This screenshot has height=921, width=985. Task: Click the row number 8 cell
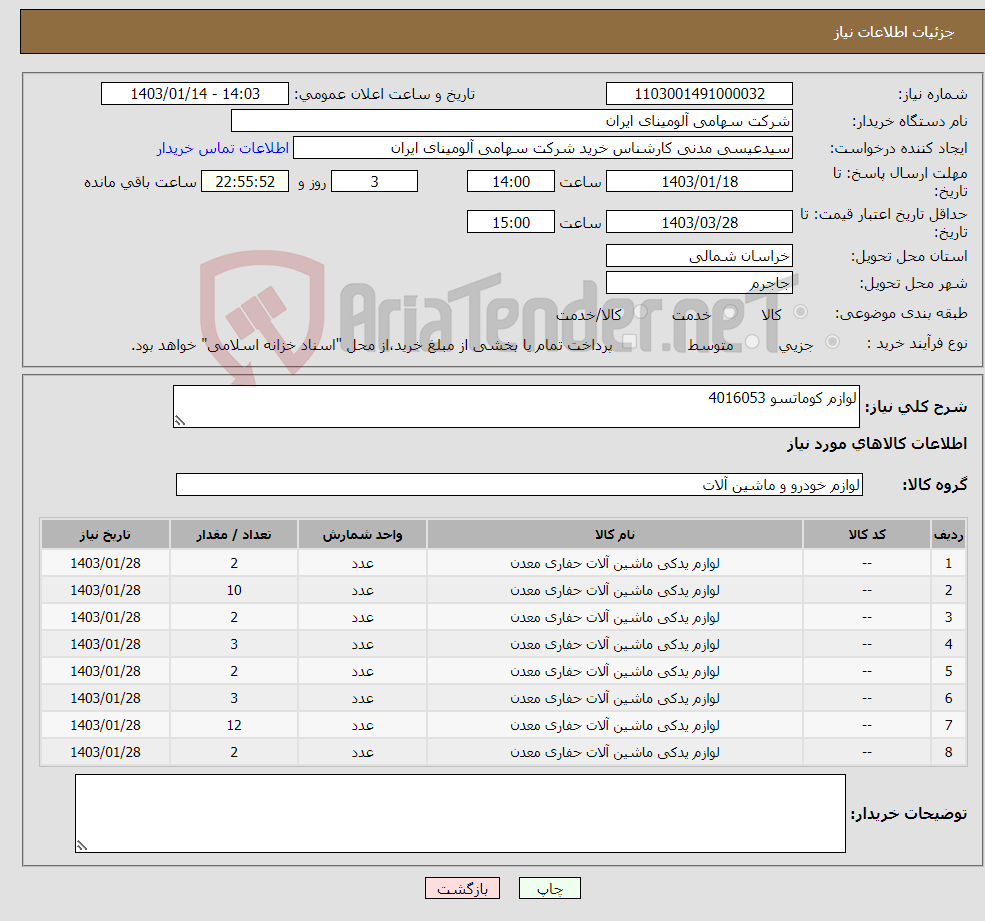click(948, 753)
